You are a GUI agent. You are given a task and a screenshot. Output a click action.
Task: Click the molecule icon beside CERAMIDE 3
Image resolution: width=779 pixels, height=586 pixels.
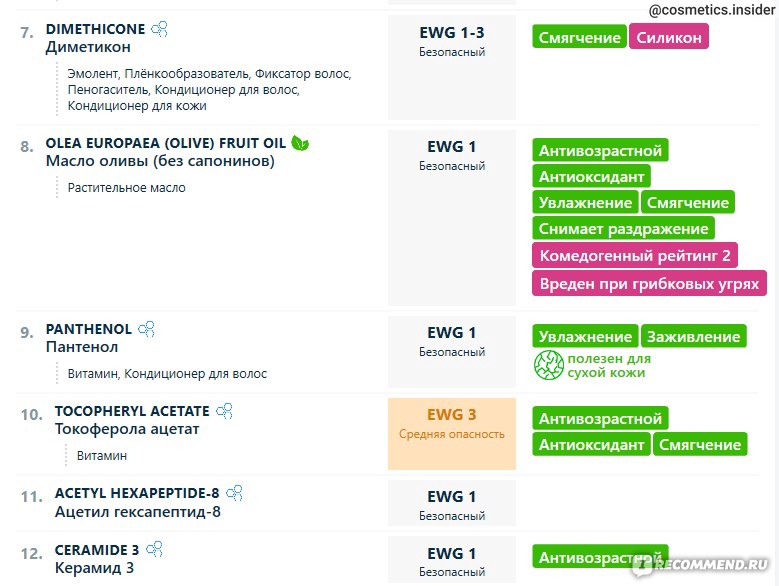[x=155, y=549]
